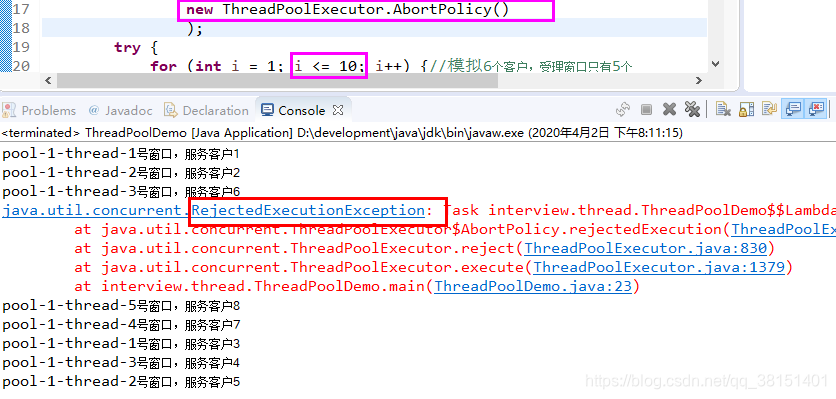Click the editor horizontal scrollbar left arrow
The width and height of the screenshot is (836, 399).
point(48,81)
